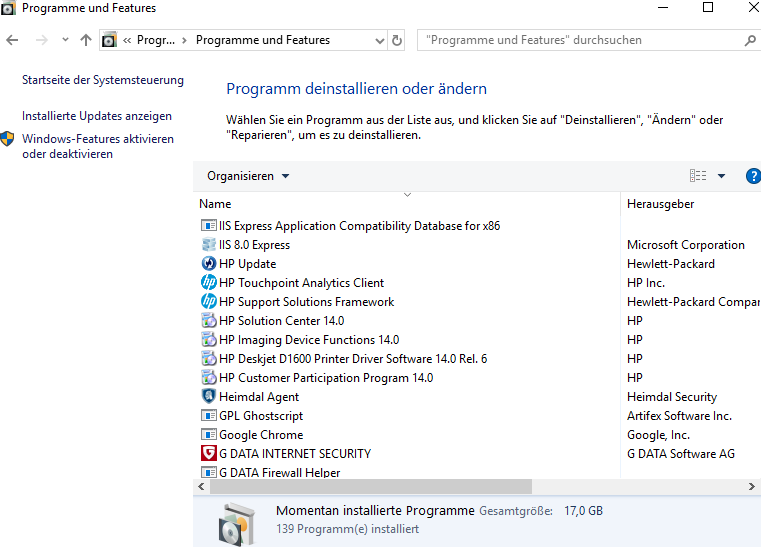Open the help question mark icon

click(753, 176)
